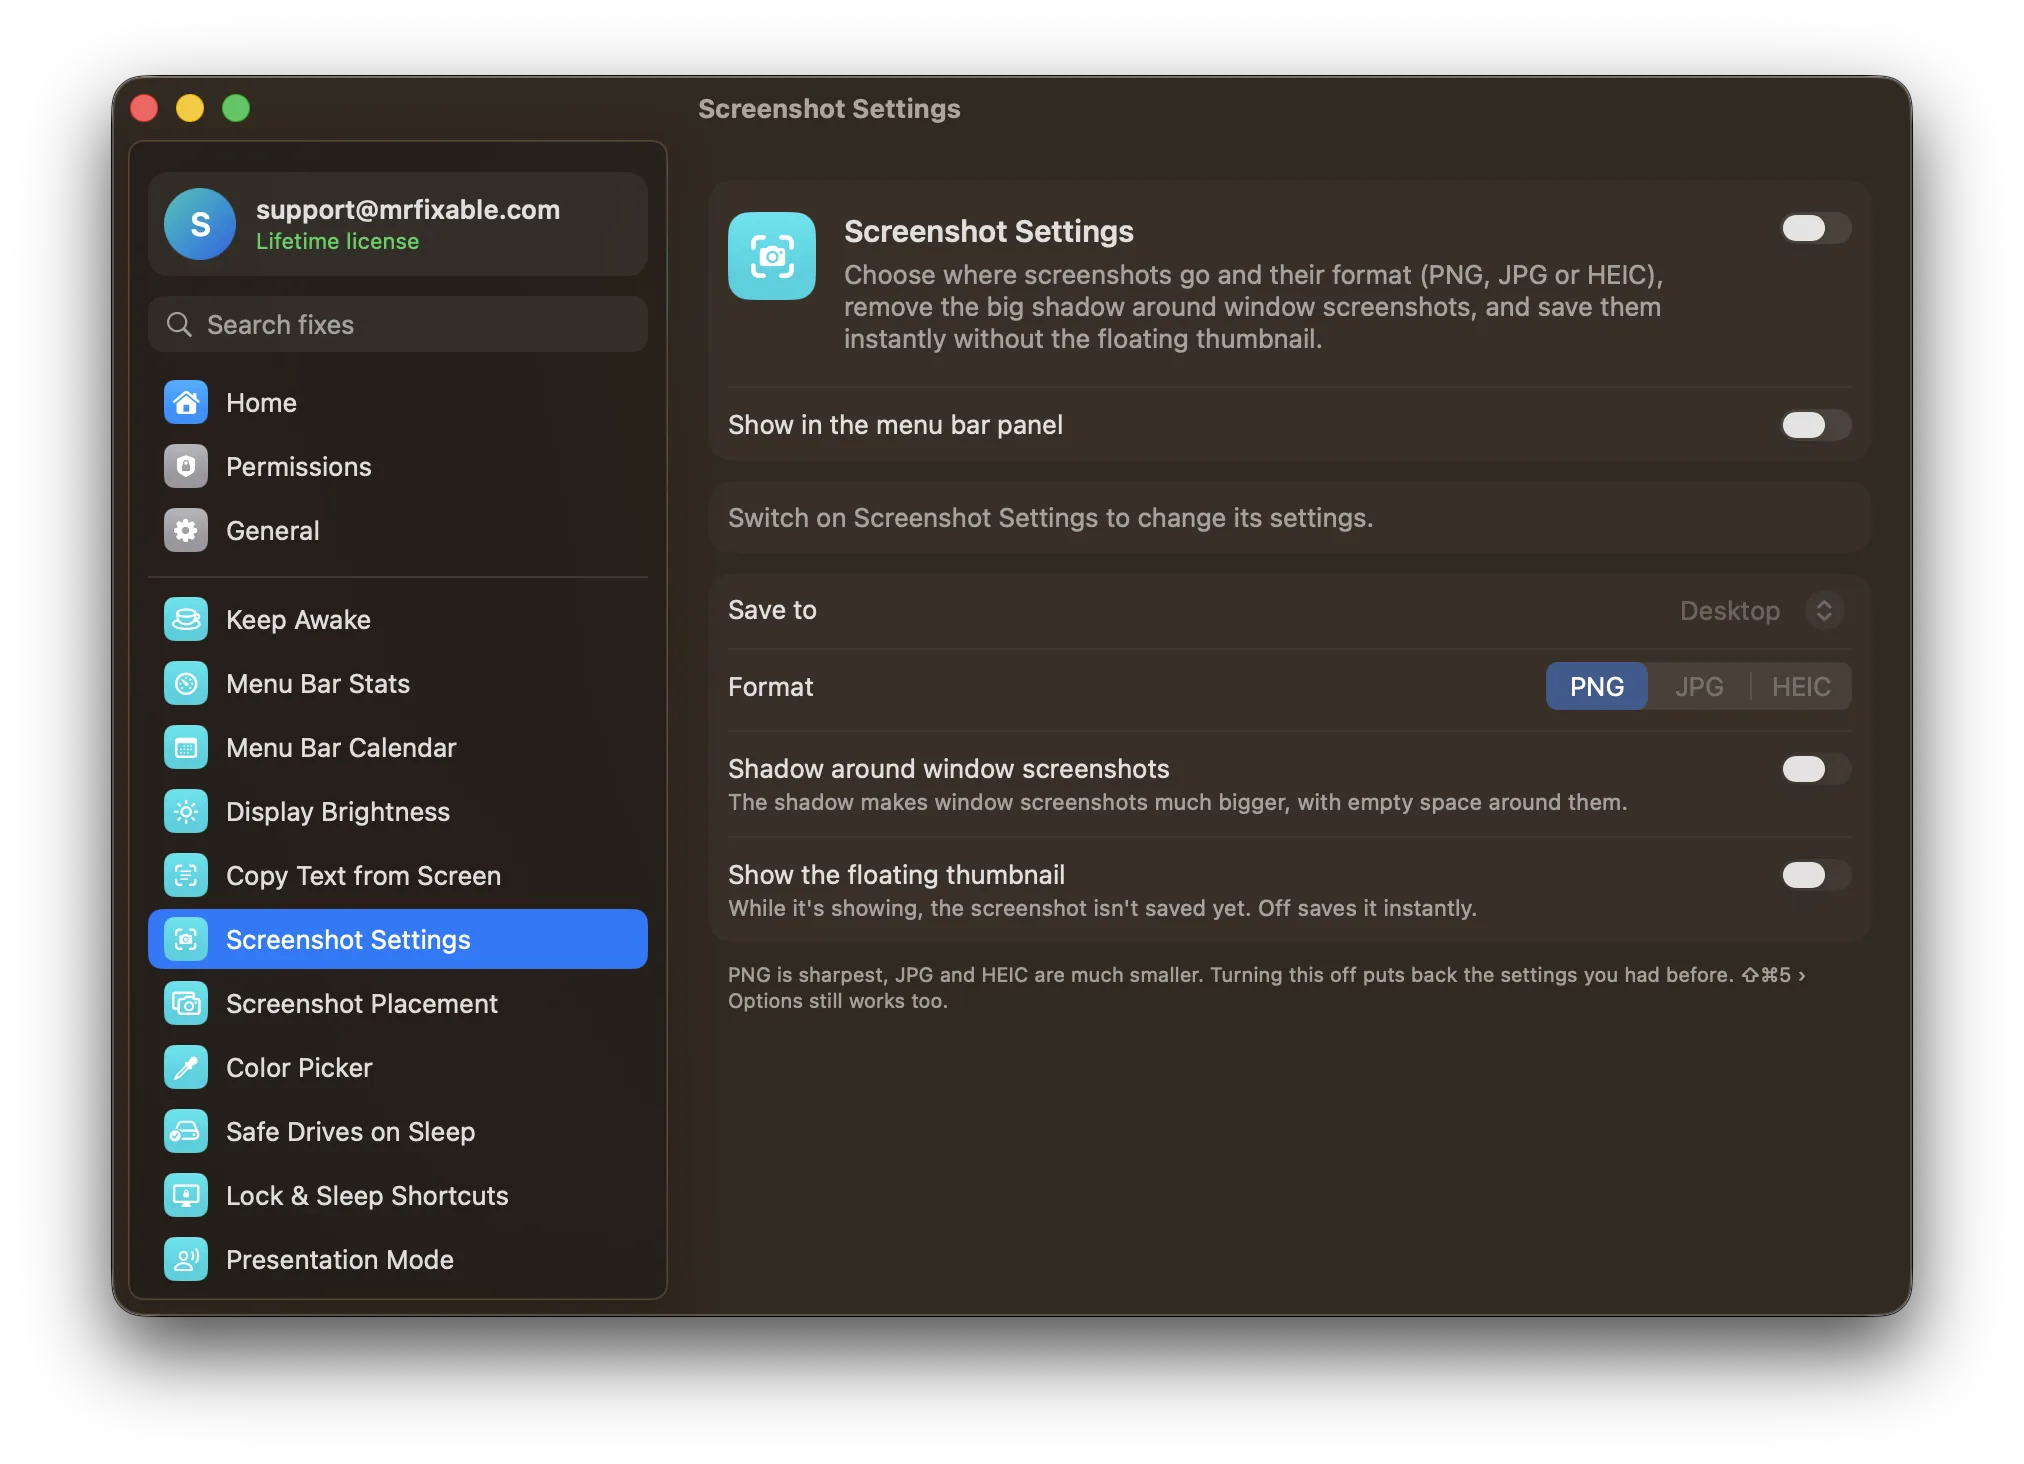Toggle Shadow around window screenshots
2024x1464 pixels.
click(1816, 769)
